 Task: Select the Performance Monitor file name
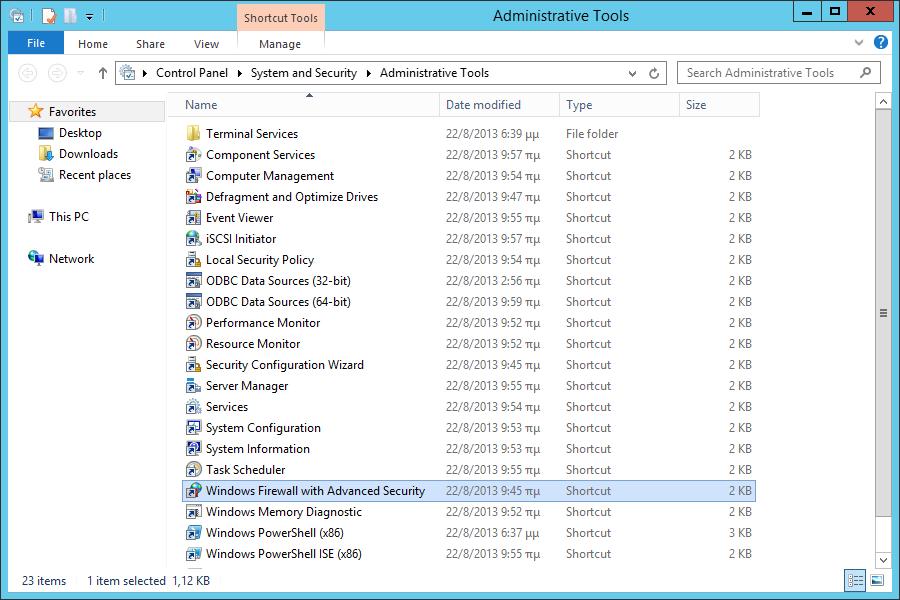click(263, 323)
